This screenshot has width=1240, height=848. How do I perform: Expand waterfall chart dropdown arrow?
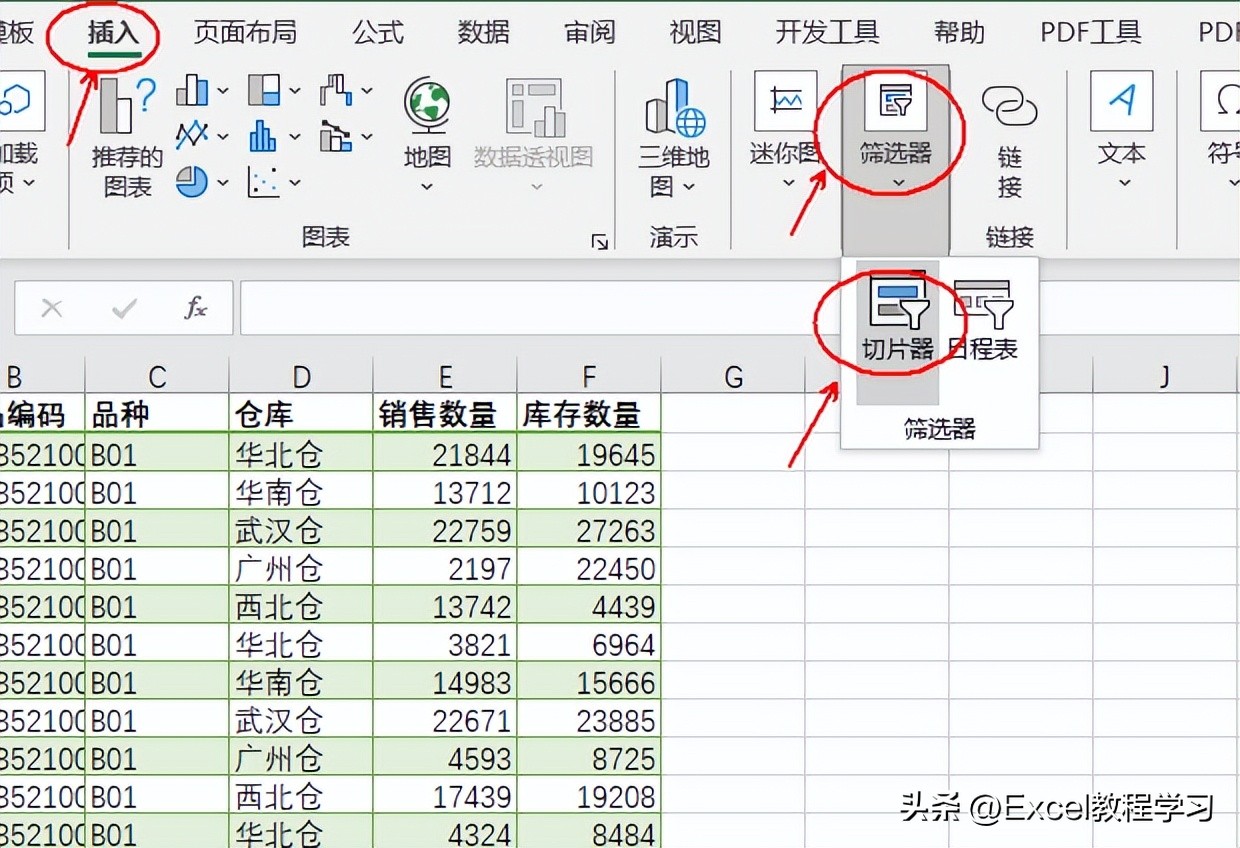tap(367, 91)
